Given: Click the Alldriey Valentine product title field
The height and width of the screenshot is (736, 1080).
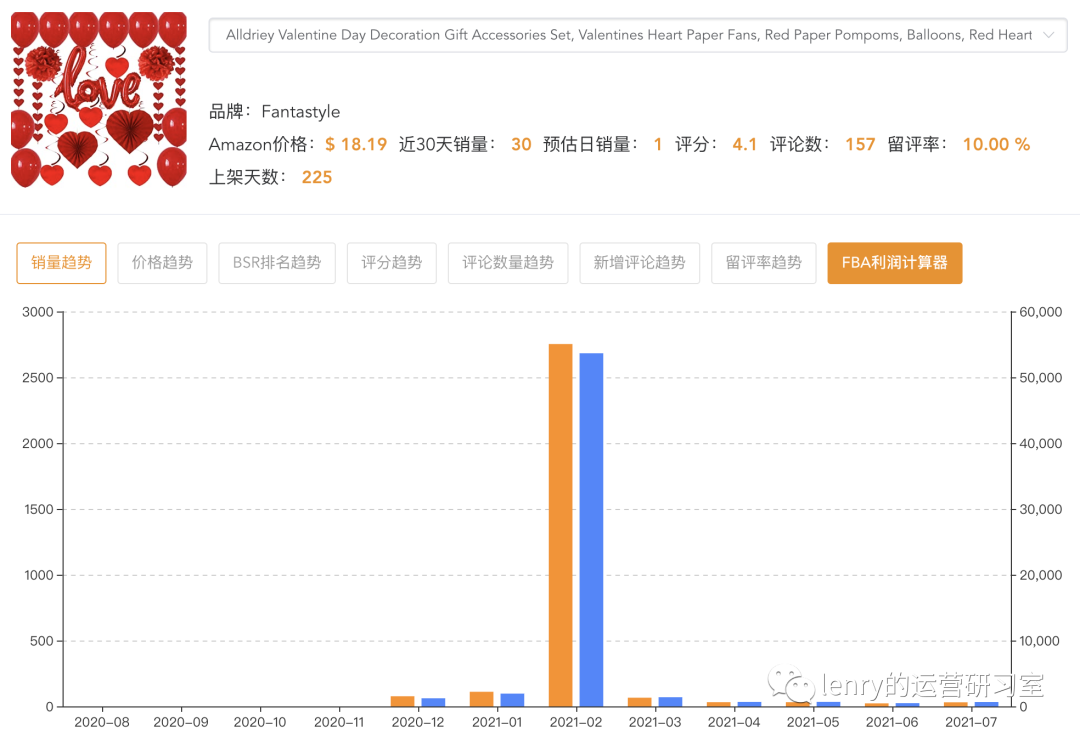Looking at the screenshot, I should [x=638, y=35].
